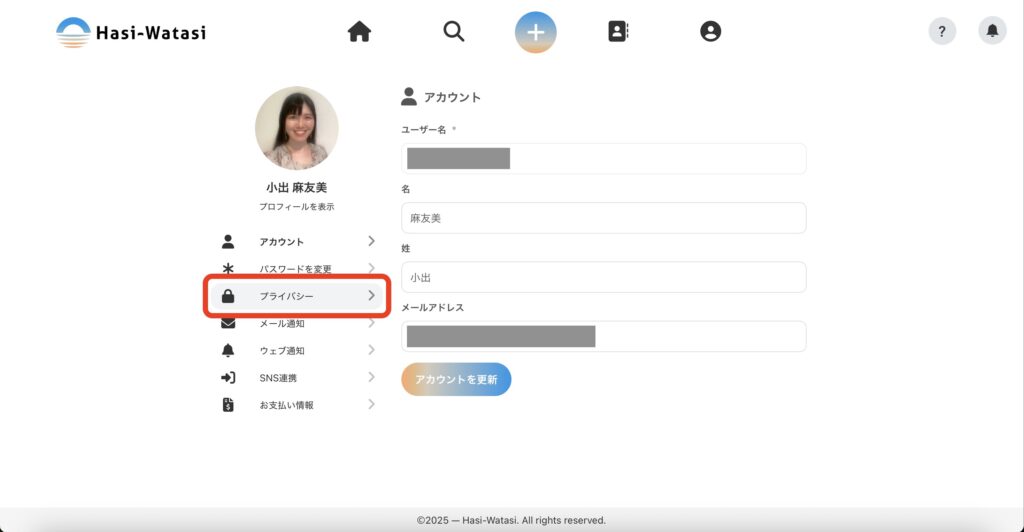
Task: Open notifications via top-right bell icon
Action: [x=992, y=32]
